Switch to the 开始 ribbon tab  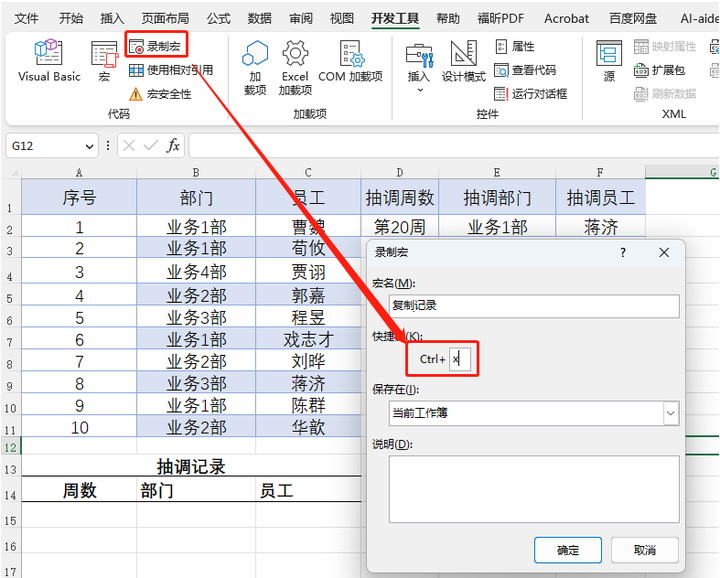click(71, 18)
